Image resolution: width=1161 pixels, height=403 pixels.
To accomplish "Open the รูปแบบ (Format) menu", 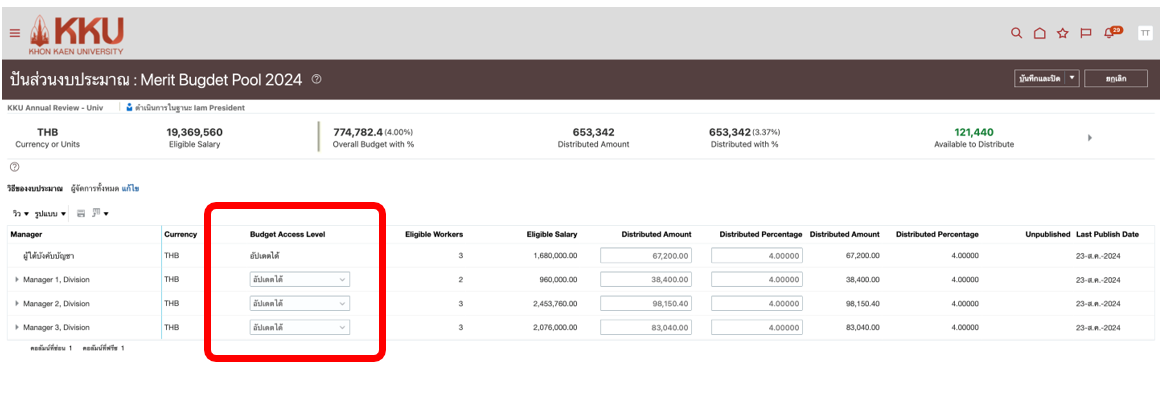I will [x=50, y=214].
